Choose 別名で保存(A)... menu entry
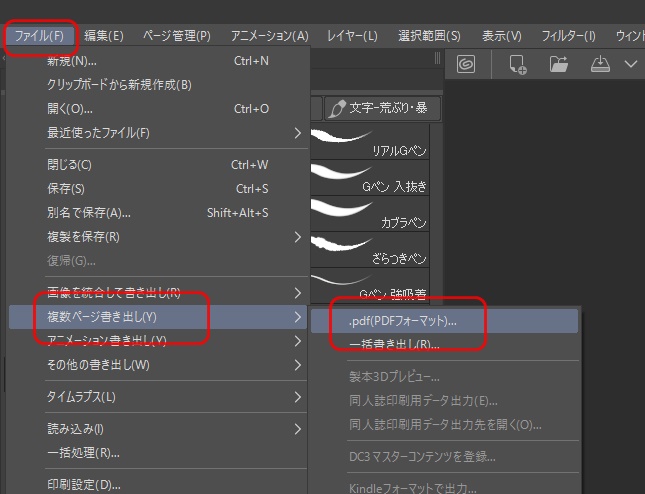Screen dimensions: 645x494 tap(158, 213)
